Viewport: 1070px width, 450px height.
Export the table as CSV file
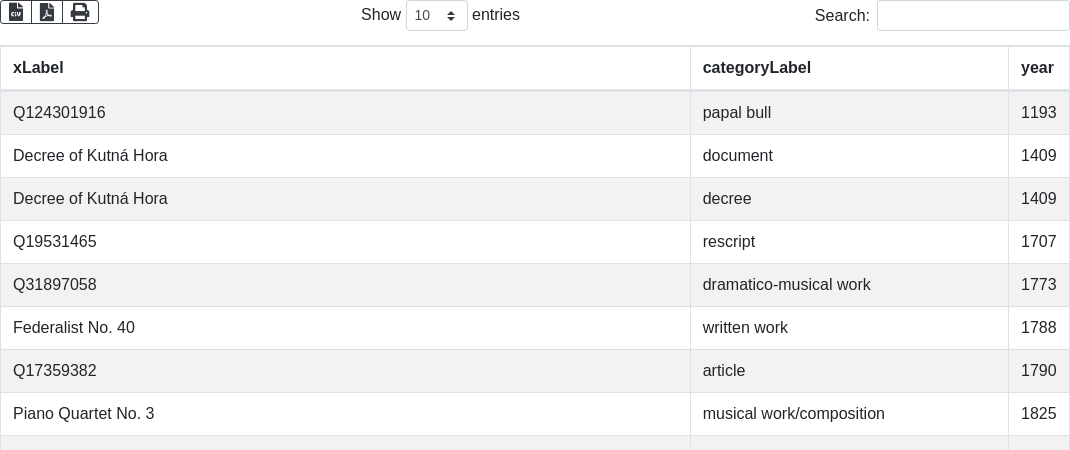pos(16,12)
